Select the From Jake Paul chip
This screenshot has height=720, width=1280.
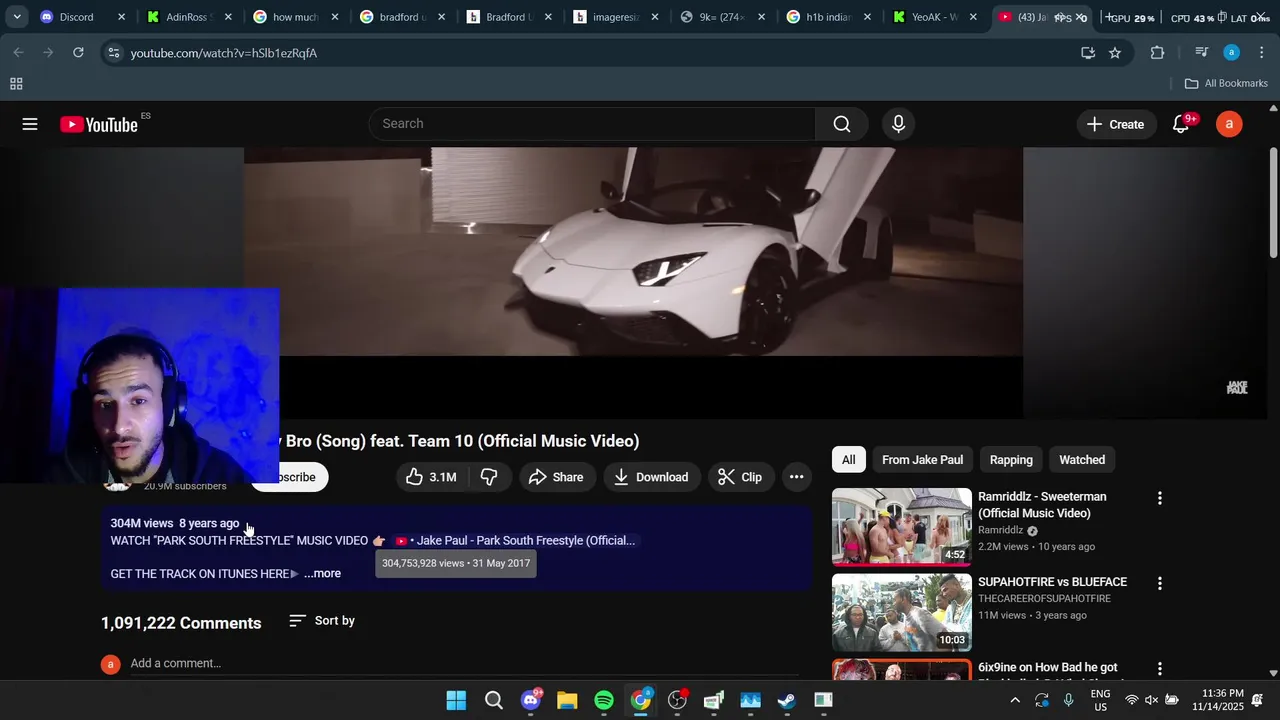coord(922,460)
